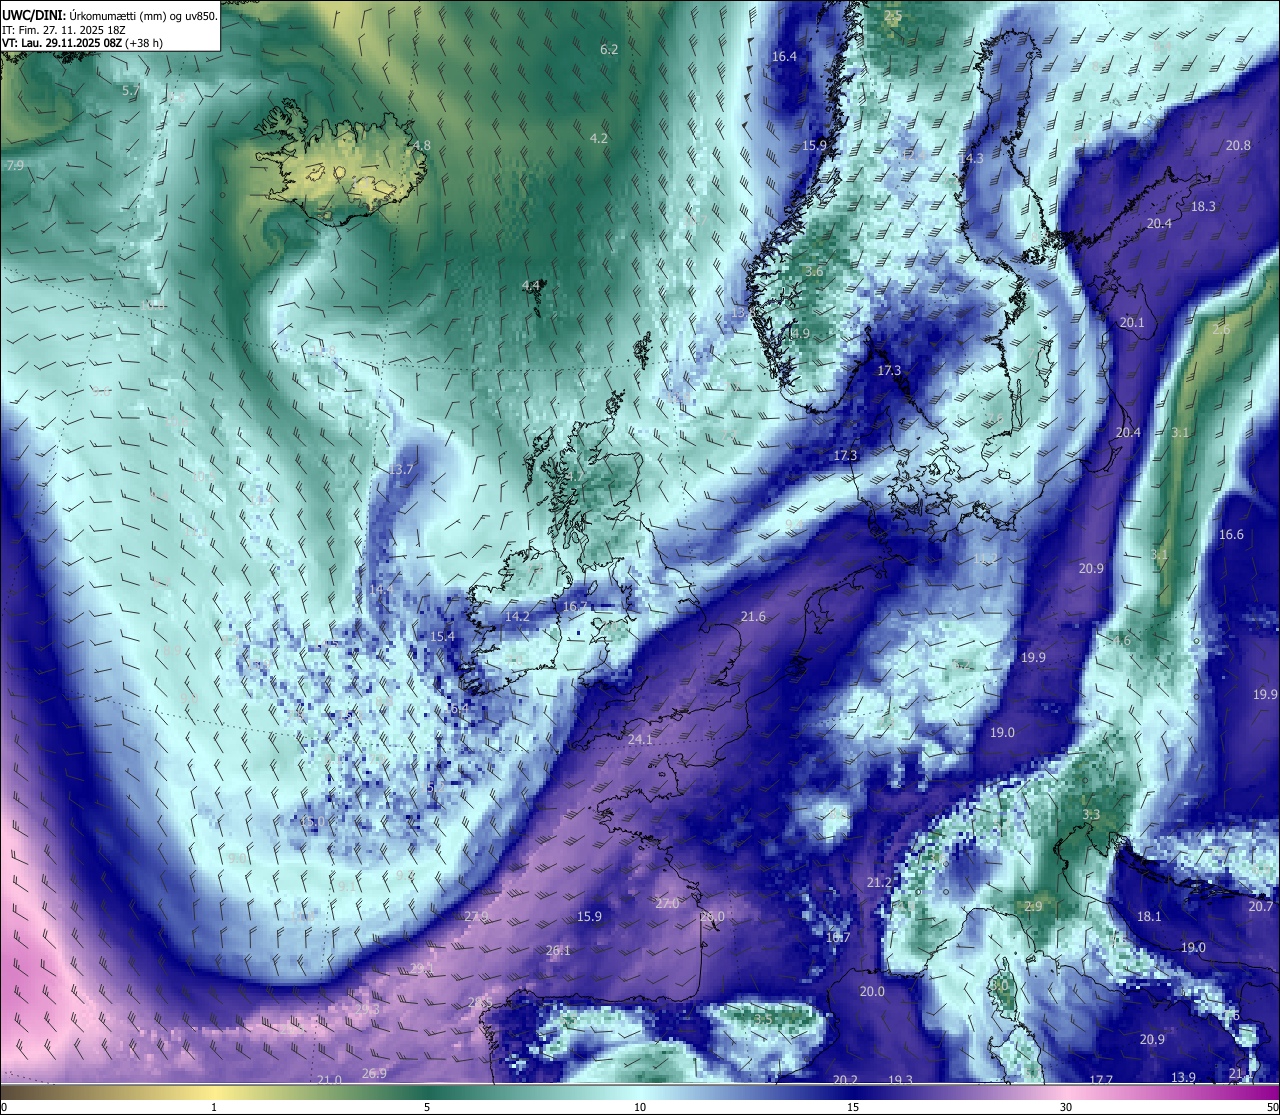The width and height of the screenshot is (1280, 1115).
Task: Click the map value '20.1' east of the Baltic
Action: click(1132, 322)
